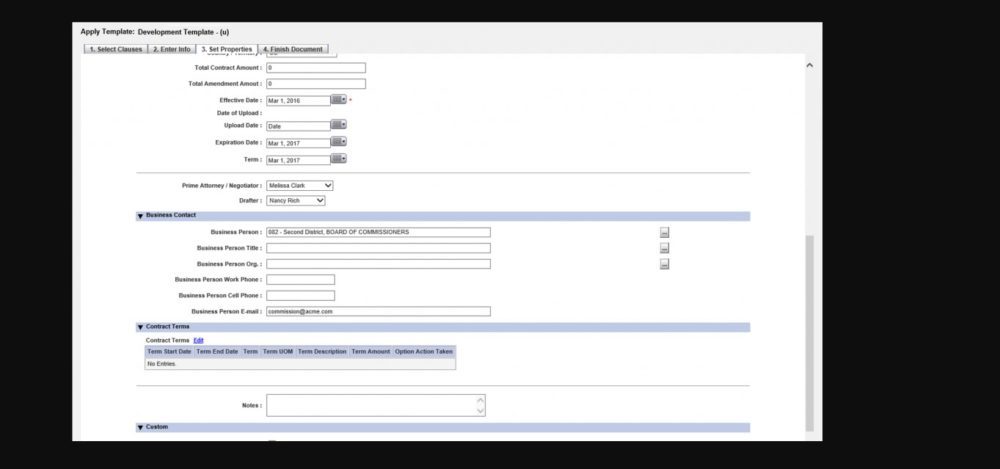1000x469 pixels.
Task: Click the Business Person E-mail field
Action: (378, 311)
